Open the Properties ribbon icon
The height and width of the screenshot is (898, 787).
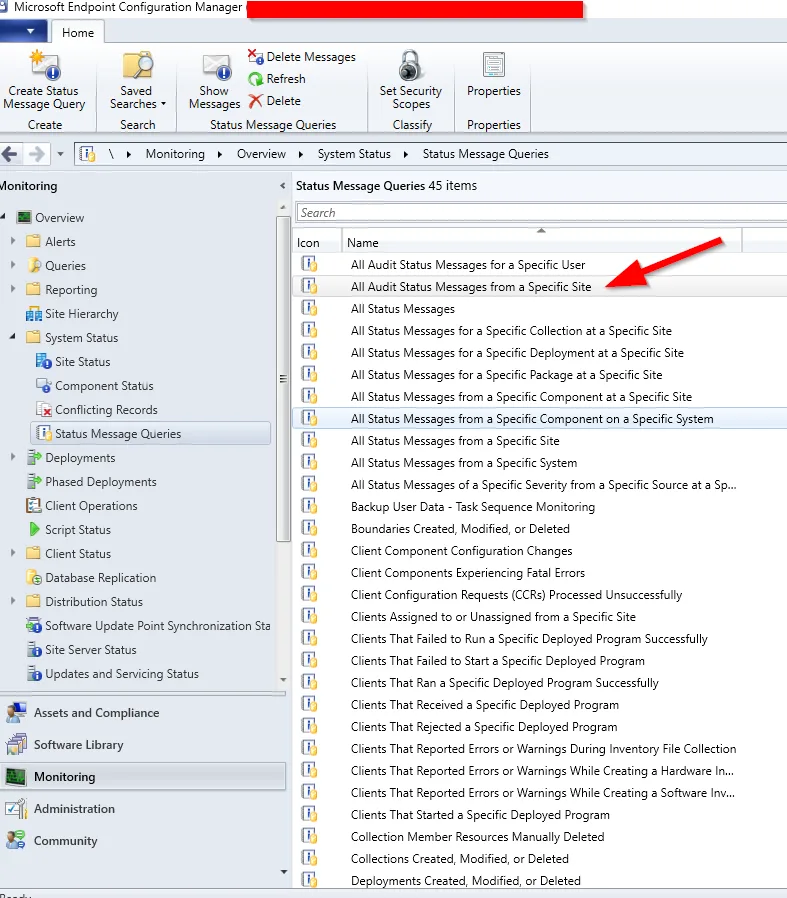[493, 65]
